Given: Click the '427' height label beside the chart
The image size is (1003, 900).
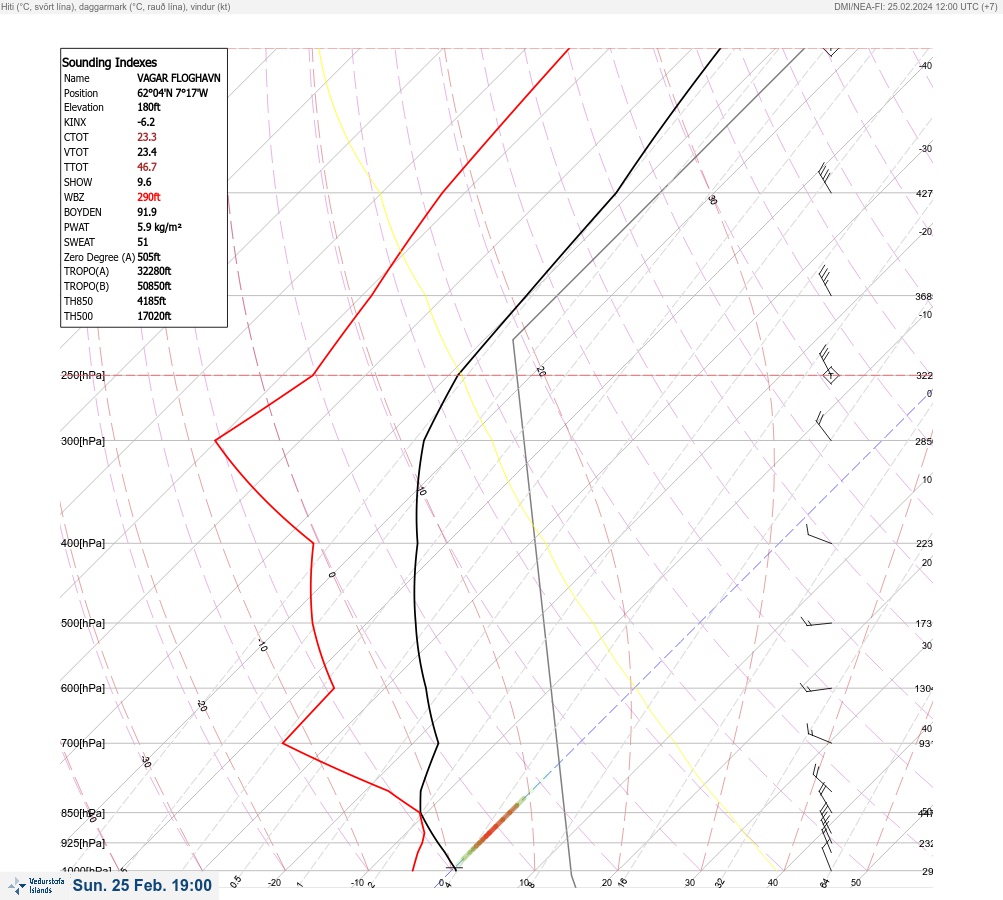Looking at the screenshot, I should [924, 193].
